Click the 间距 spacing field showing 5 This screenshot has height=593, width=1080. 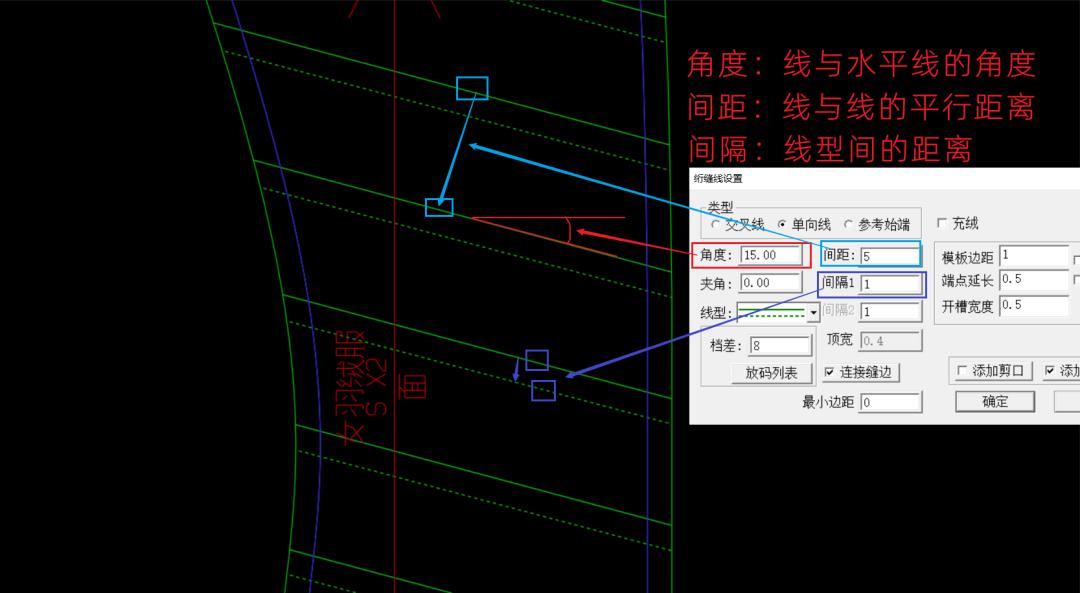[888, 255]
